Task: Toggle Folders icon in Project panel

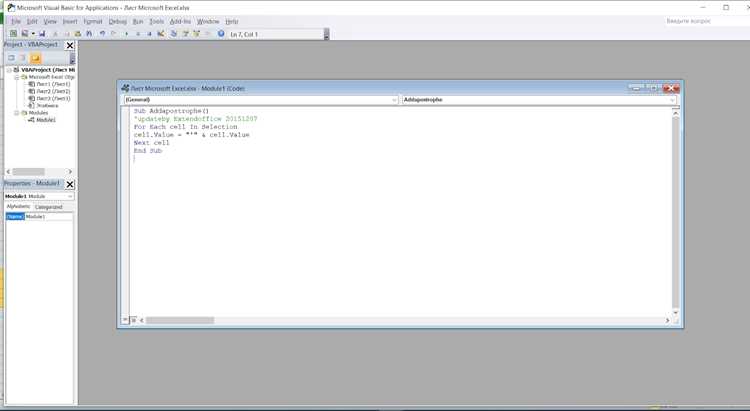Action: pos(35,58)
